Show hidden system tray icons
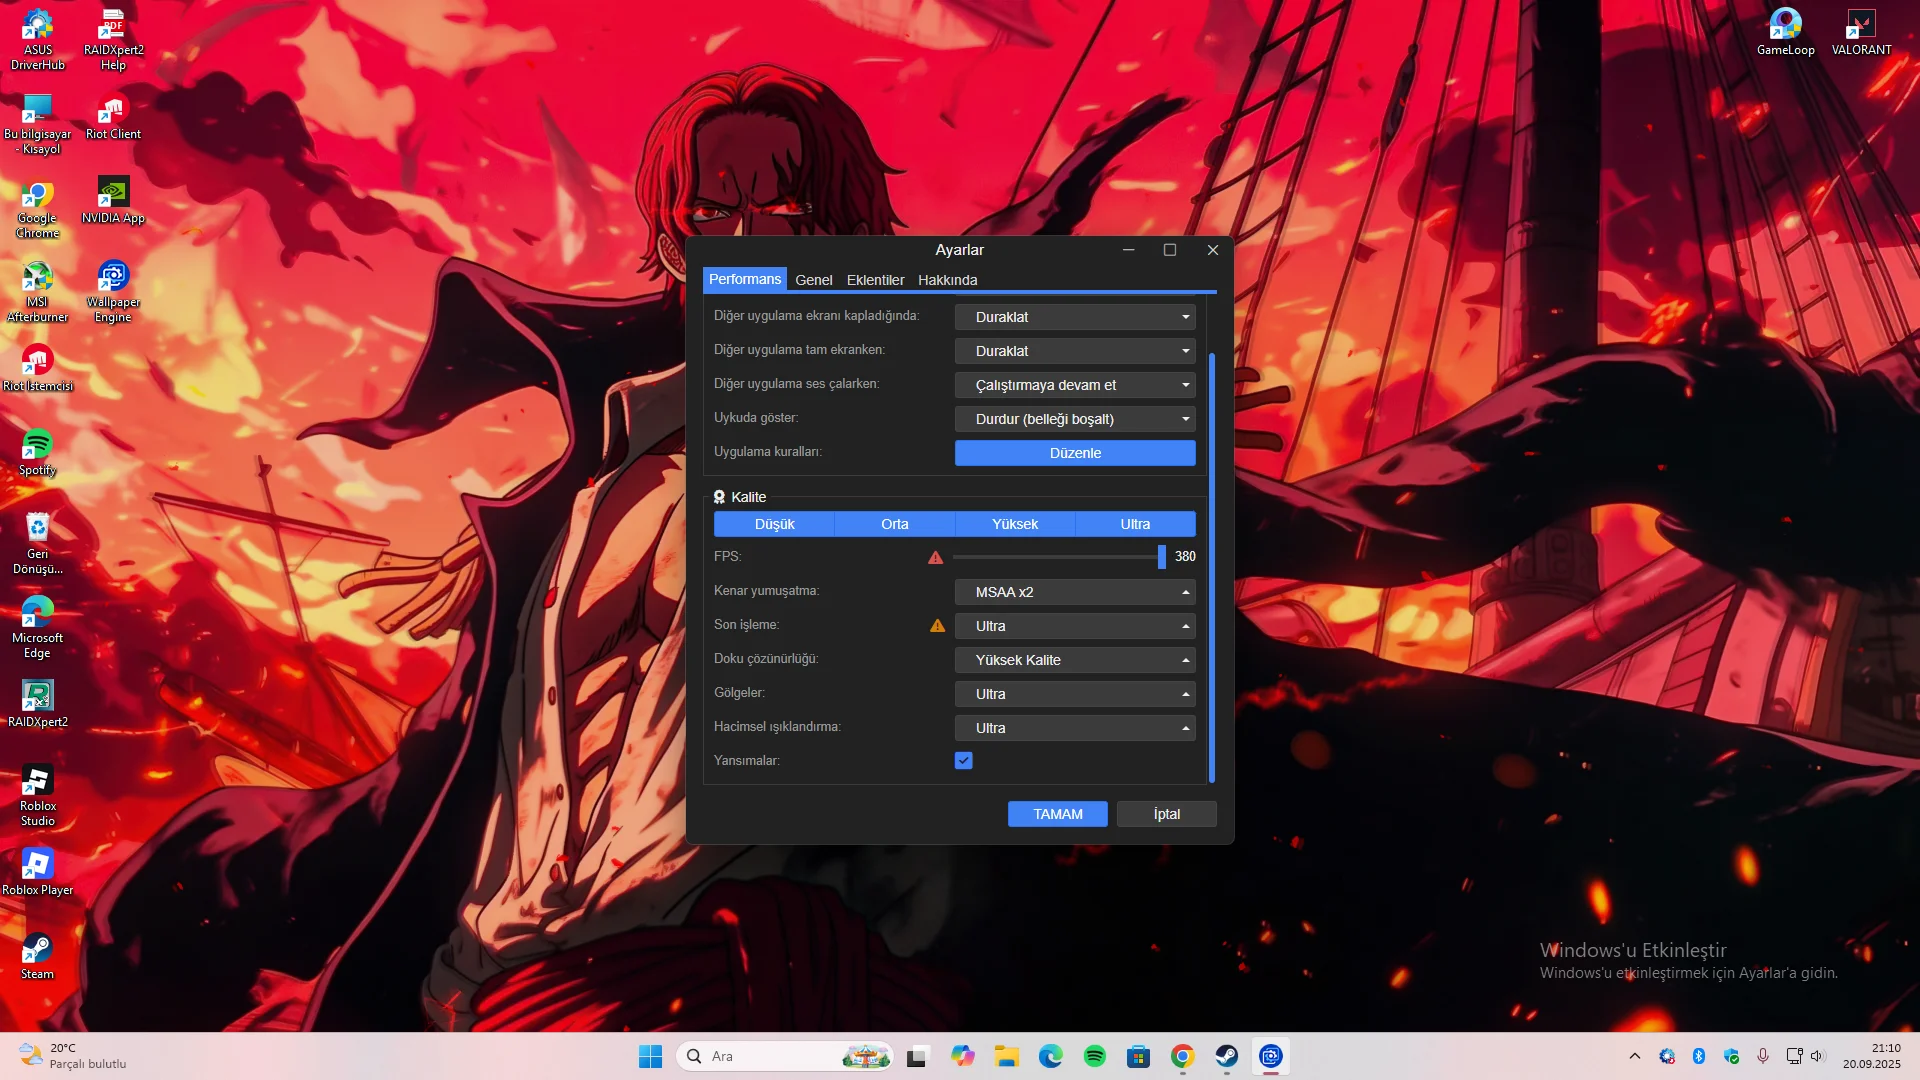 [1634, 1056]
